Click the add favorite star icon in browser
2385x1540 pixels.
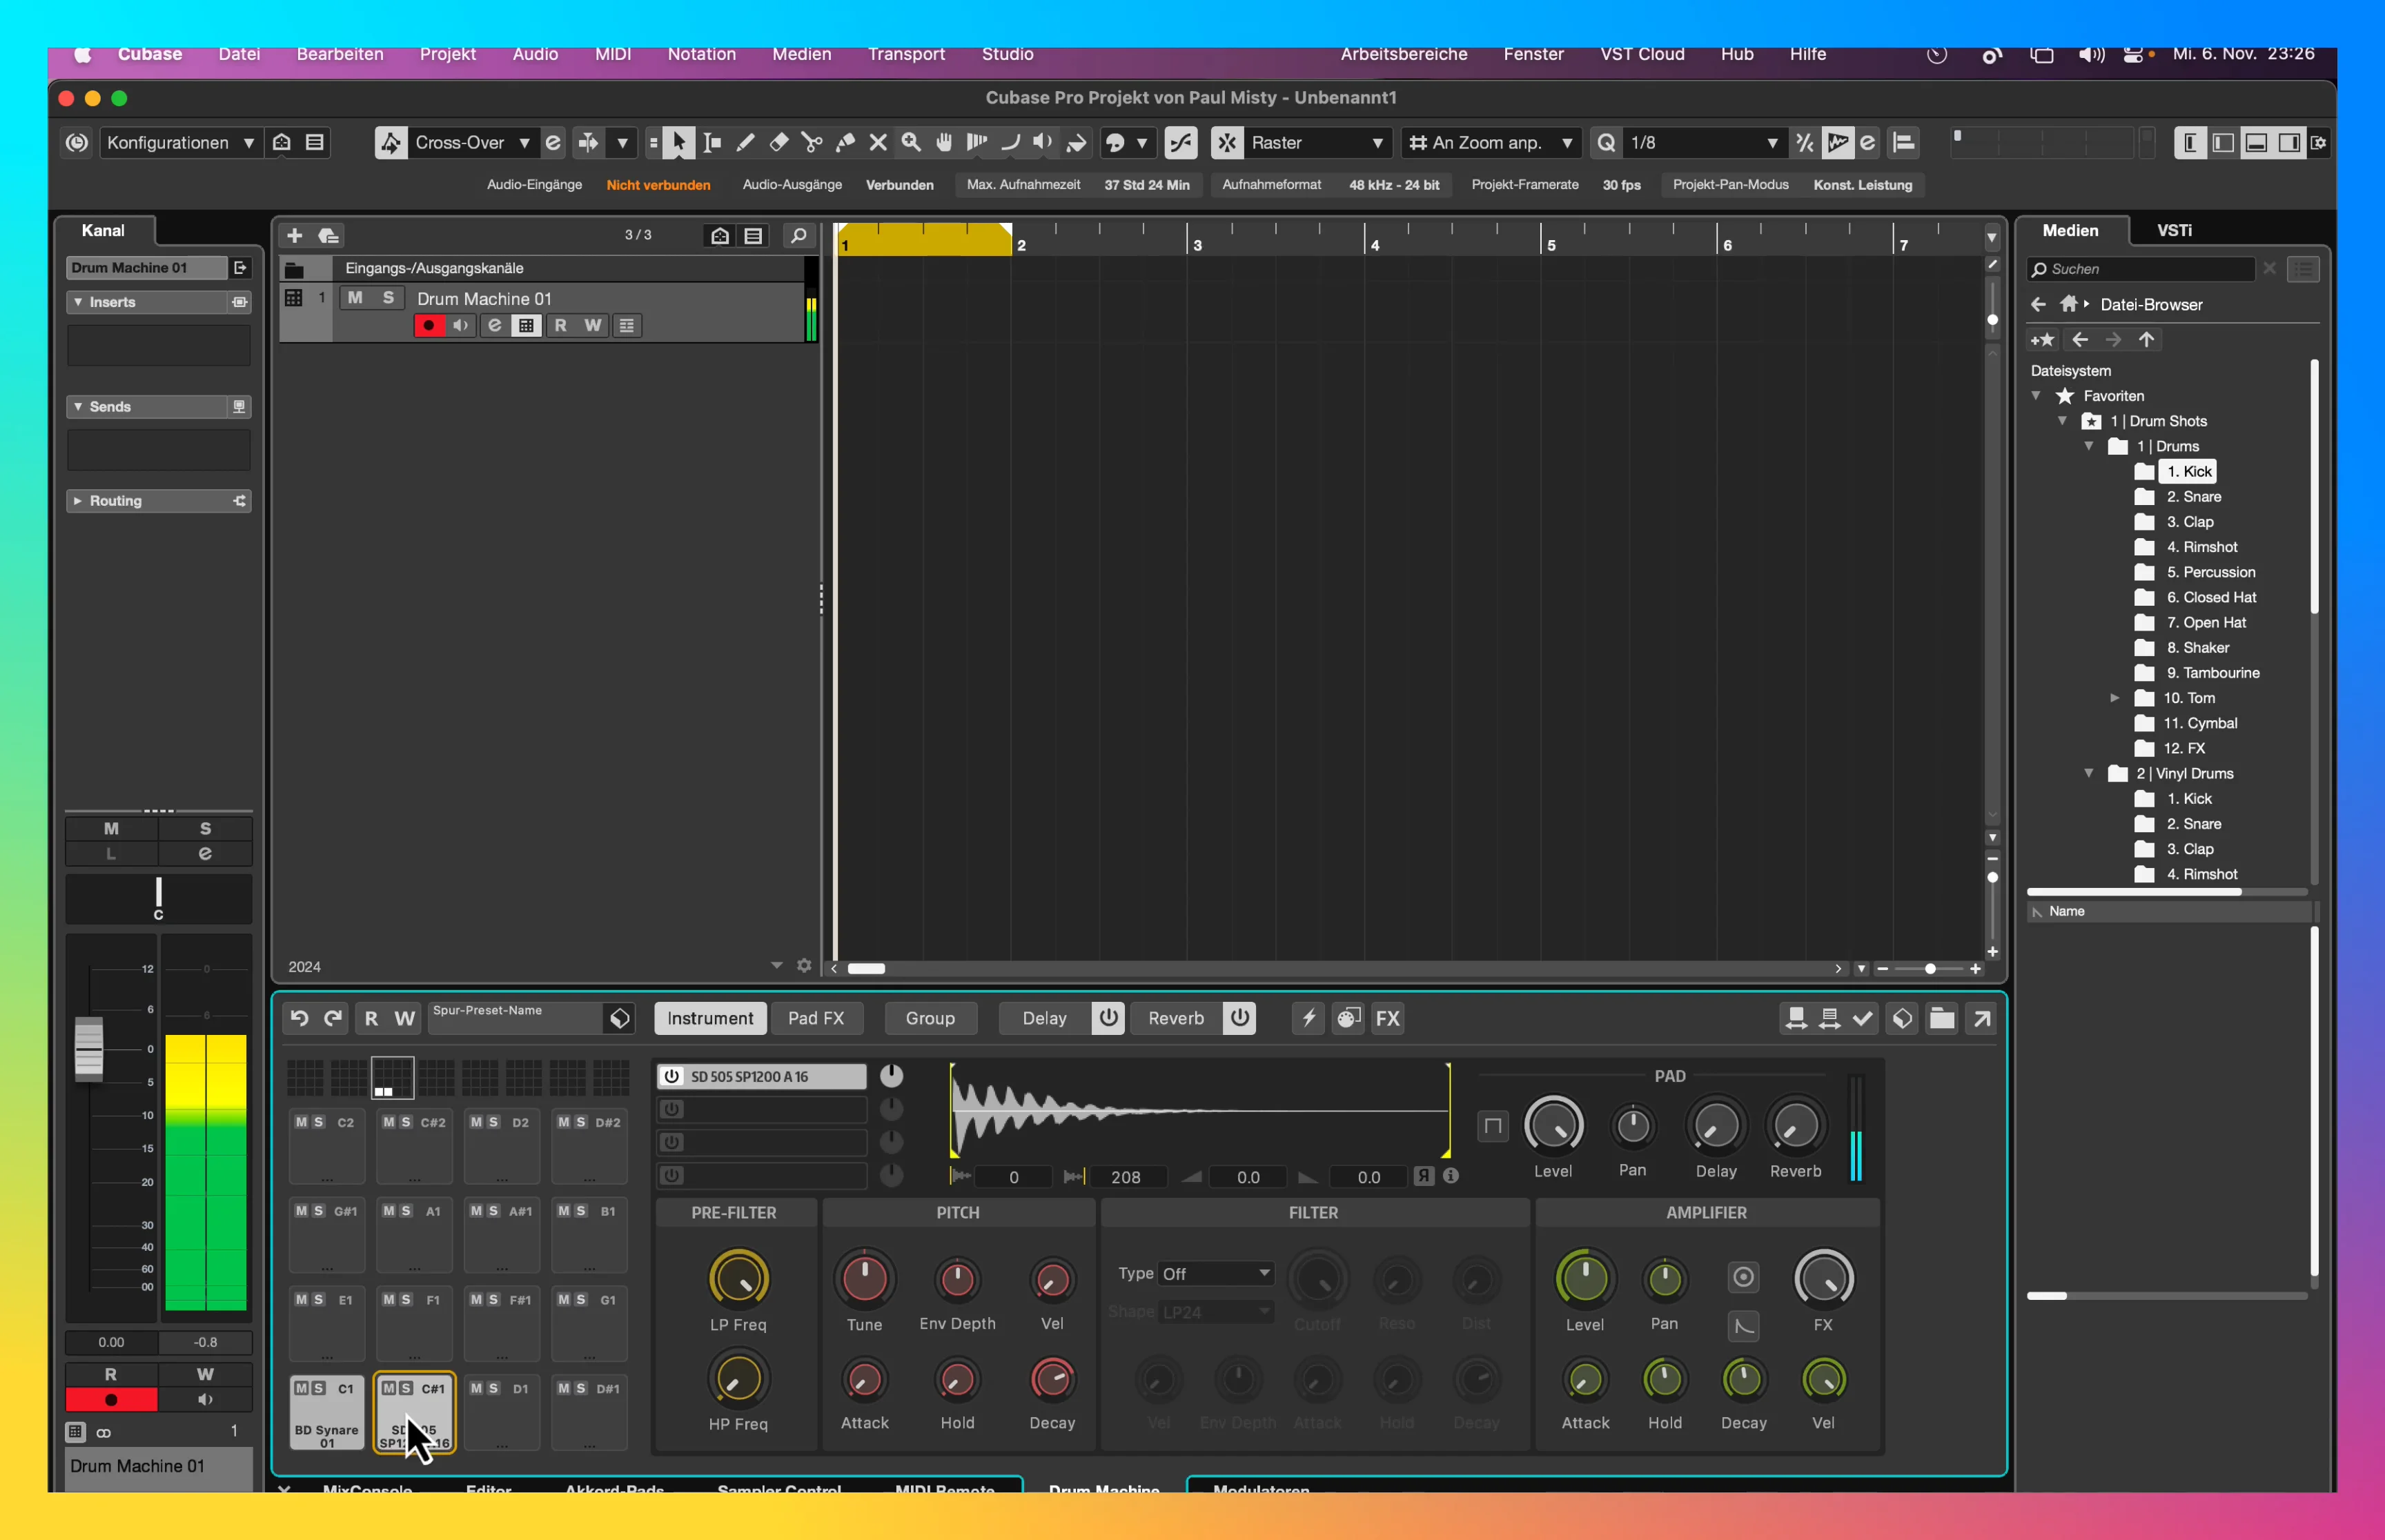coord(2042,340)
